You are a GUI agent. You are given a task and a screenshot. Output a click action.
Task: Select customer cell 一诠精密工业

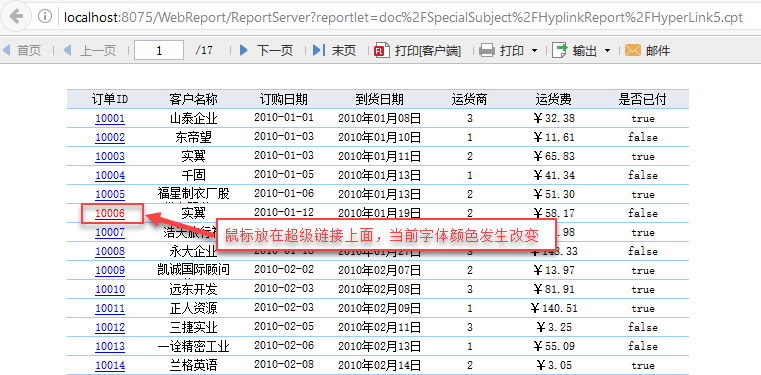point(193,346)
